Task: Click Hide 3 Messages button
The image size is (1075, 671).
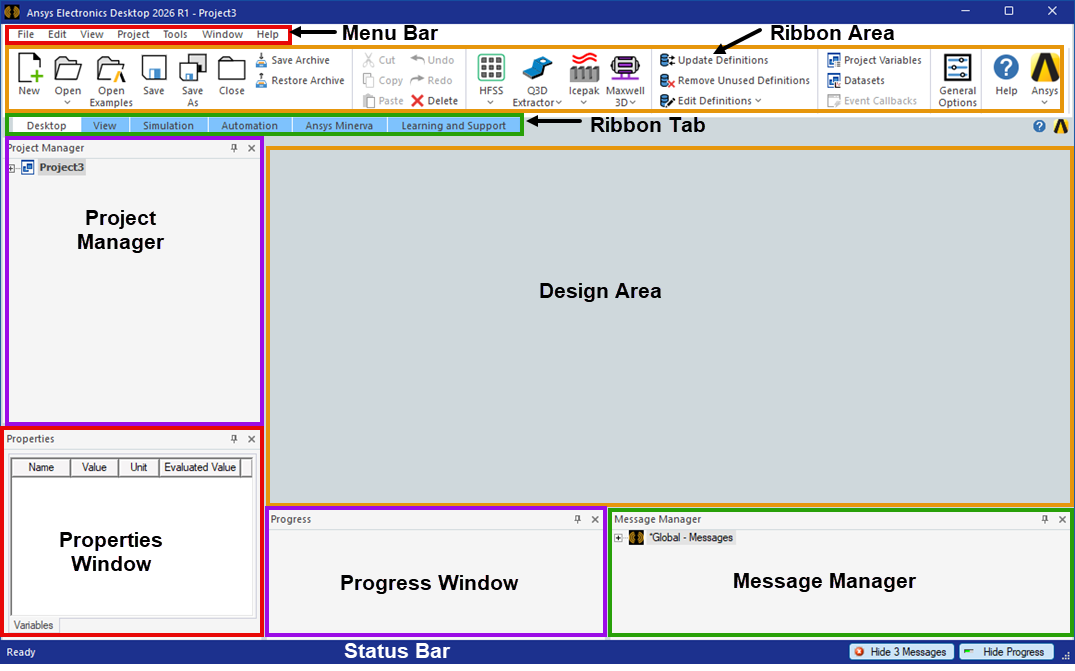Action: (x=900, y=652)
